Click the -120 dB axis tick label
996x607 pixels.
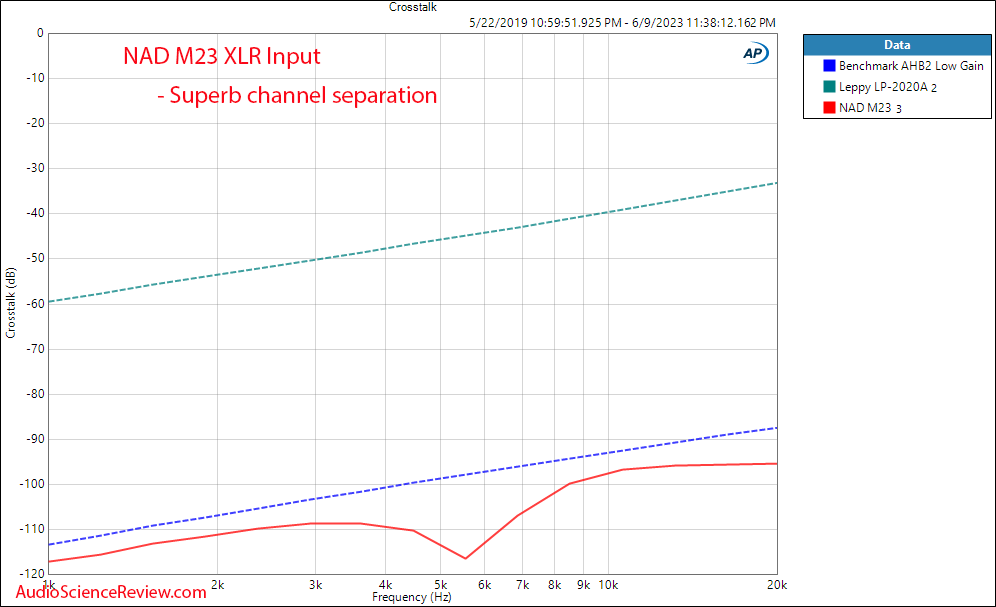pos(32,573)
